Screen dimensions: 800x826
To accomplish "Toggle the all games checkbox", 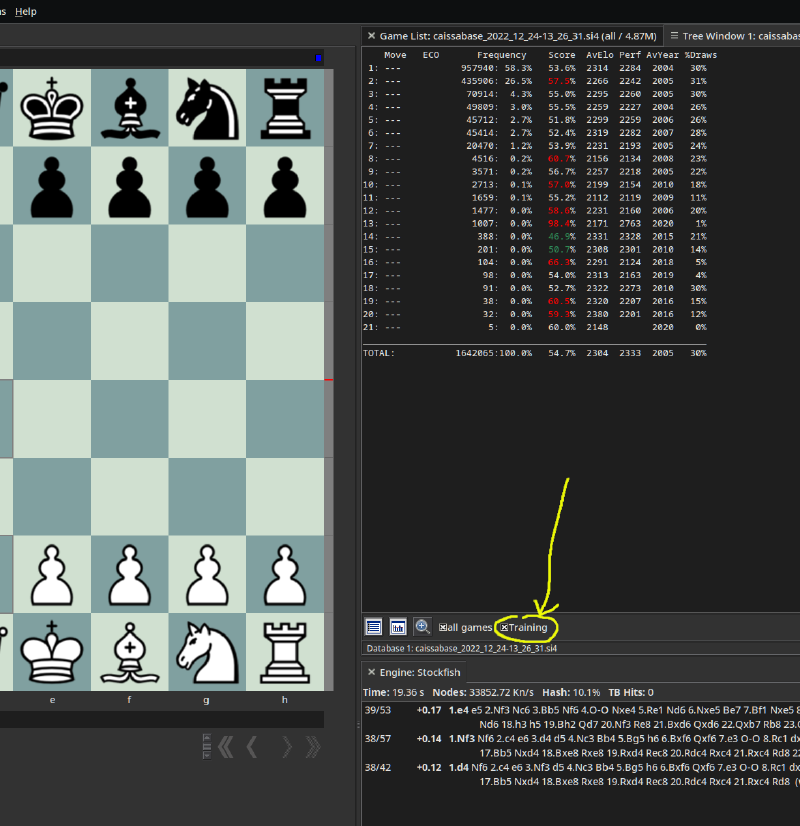I will tap(443, 628).
